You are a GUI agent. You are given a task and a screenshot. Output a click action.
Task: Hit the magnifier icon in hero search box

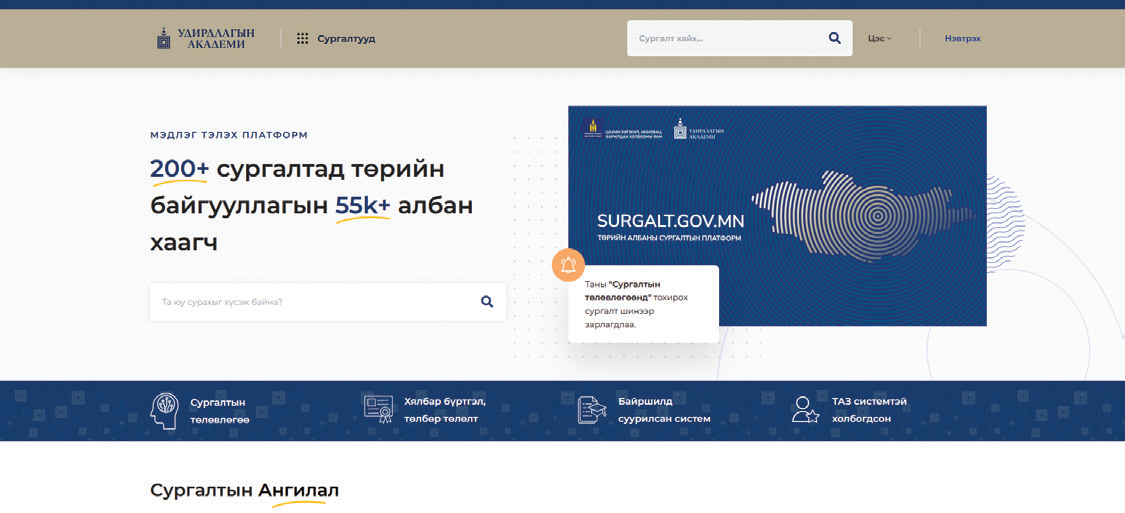pos(487,302)
